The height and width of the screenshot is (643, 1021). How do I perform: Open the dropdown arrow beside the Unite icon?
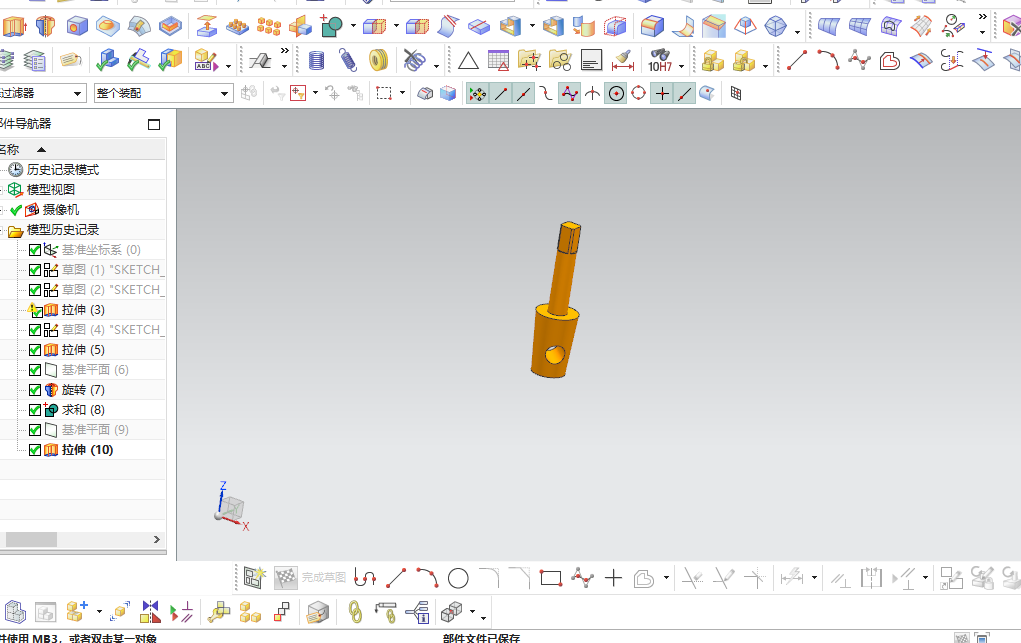coord(354,26)
